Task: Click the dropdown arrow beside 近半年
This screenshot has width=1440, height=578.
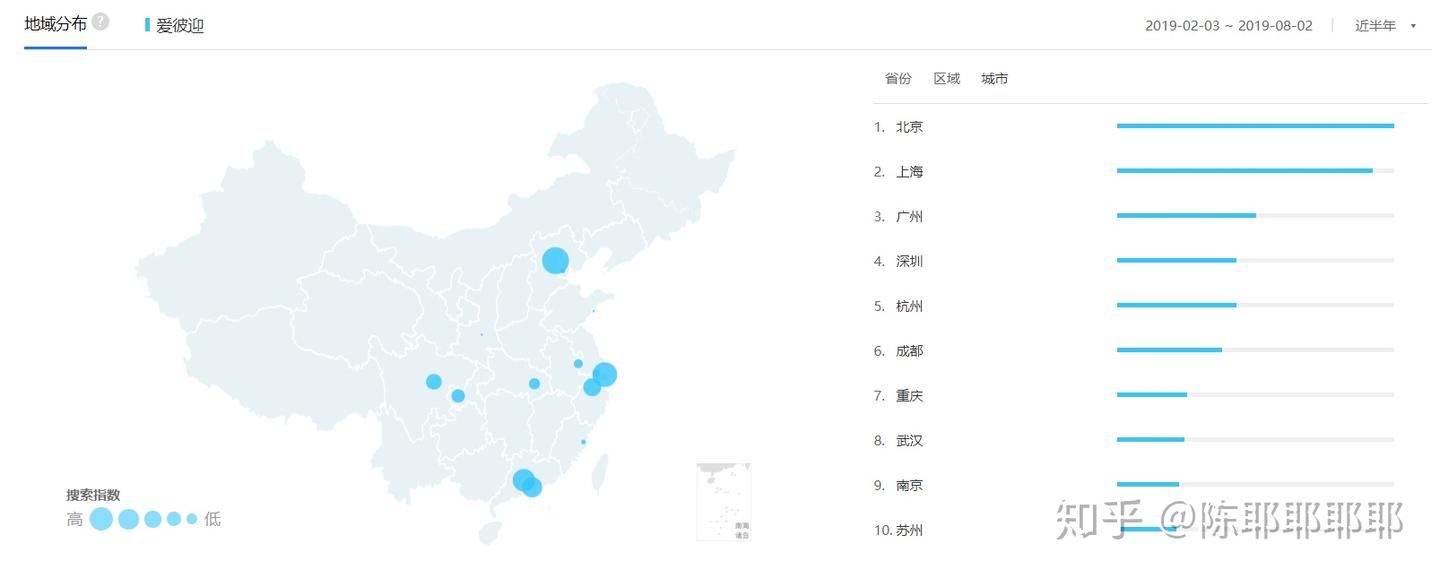Action: point(1413,26)
